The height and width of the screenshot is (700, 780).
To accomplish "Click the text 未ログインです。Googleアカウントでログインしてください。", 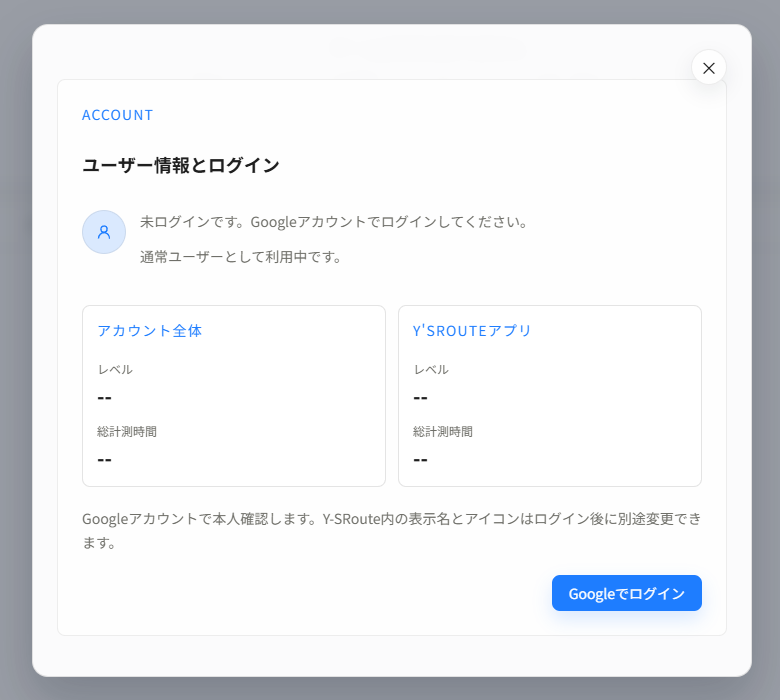I will pyautogui.click(x=334, y=221).
